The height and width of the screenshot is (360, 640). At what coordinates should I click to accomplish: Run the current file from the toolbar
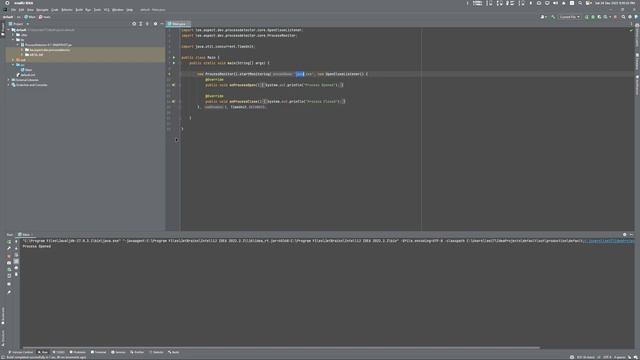[587, 17]
